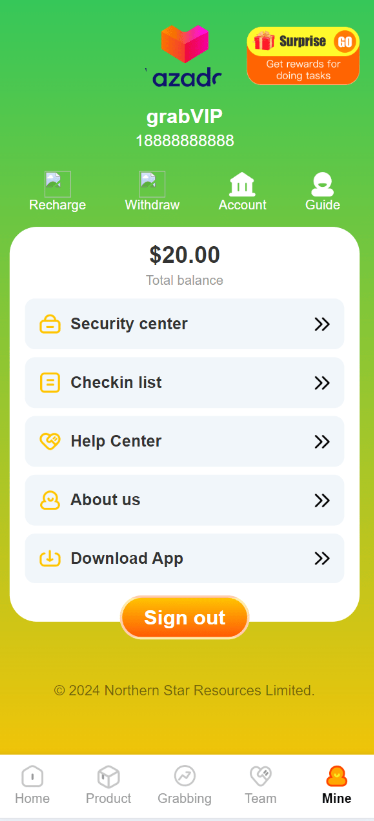The image size is (374, 821).
Task: Expand the About us chevron arrows
Action: tap(322, 500)
